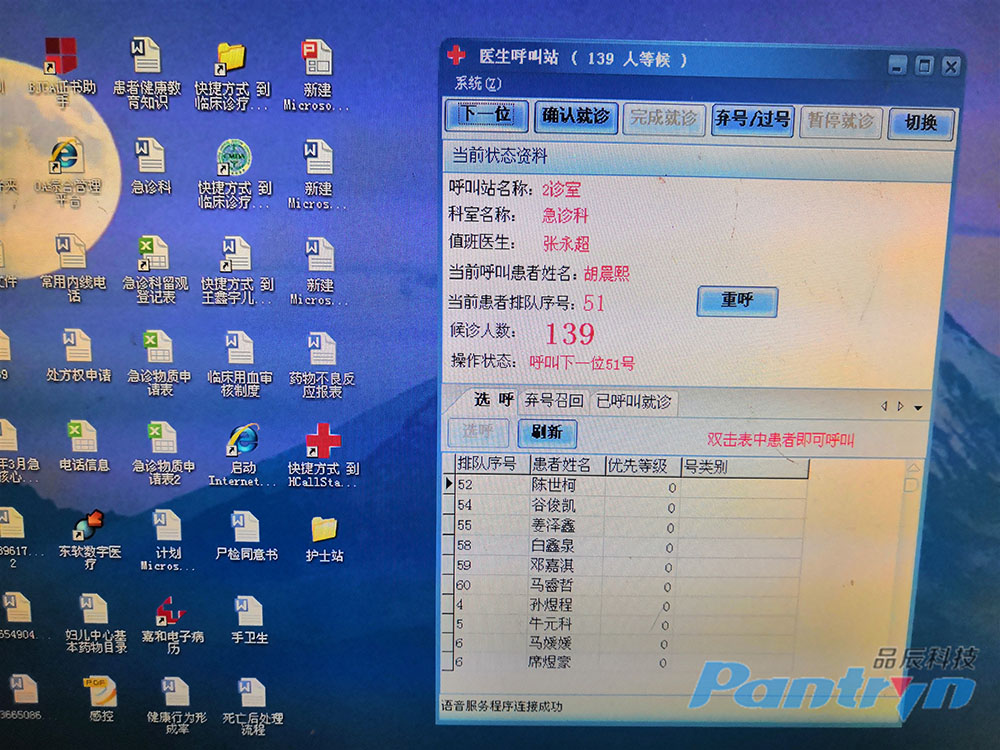Open the folder shortcut 快捷方式 到 临床诊疗
The image size is (1000, 750).
point(232,77)
